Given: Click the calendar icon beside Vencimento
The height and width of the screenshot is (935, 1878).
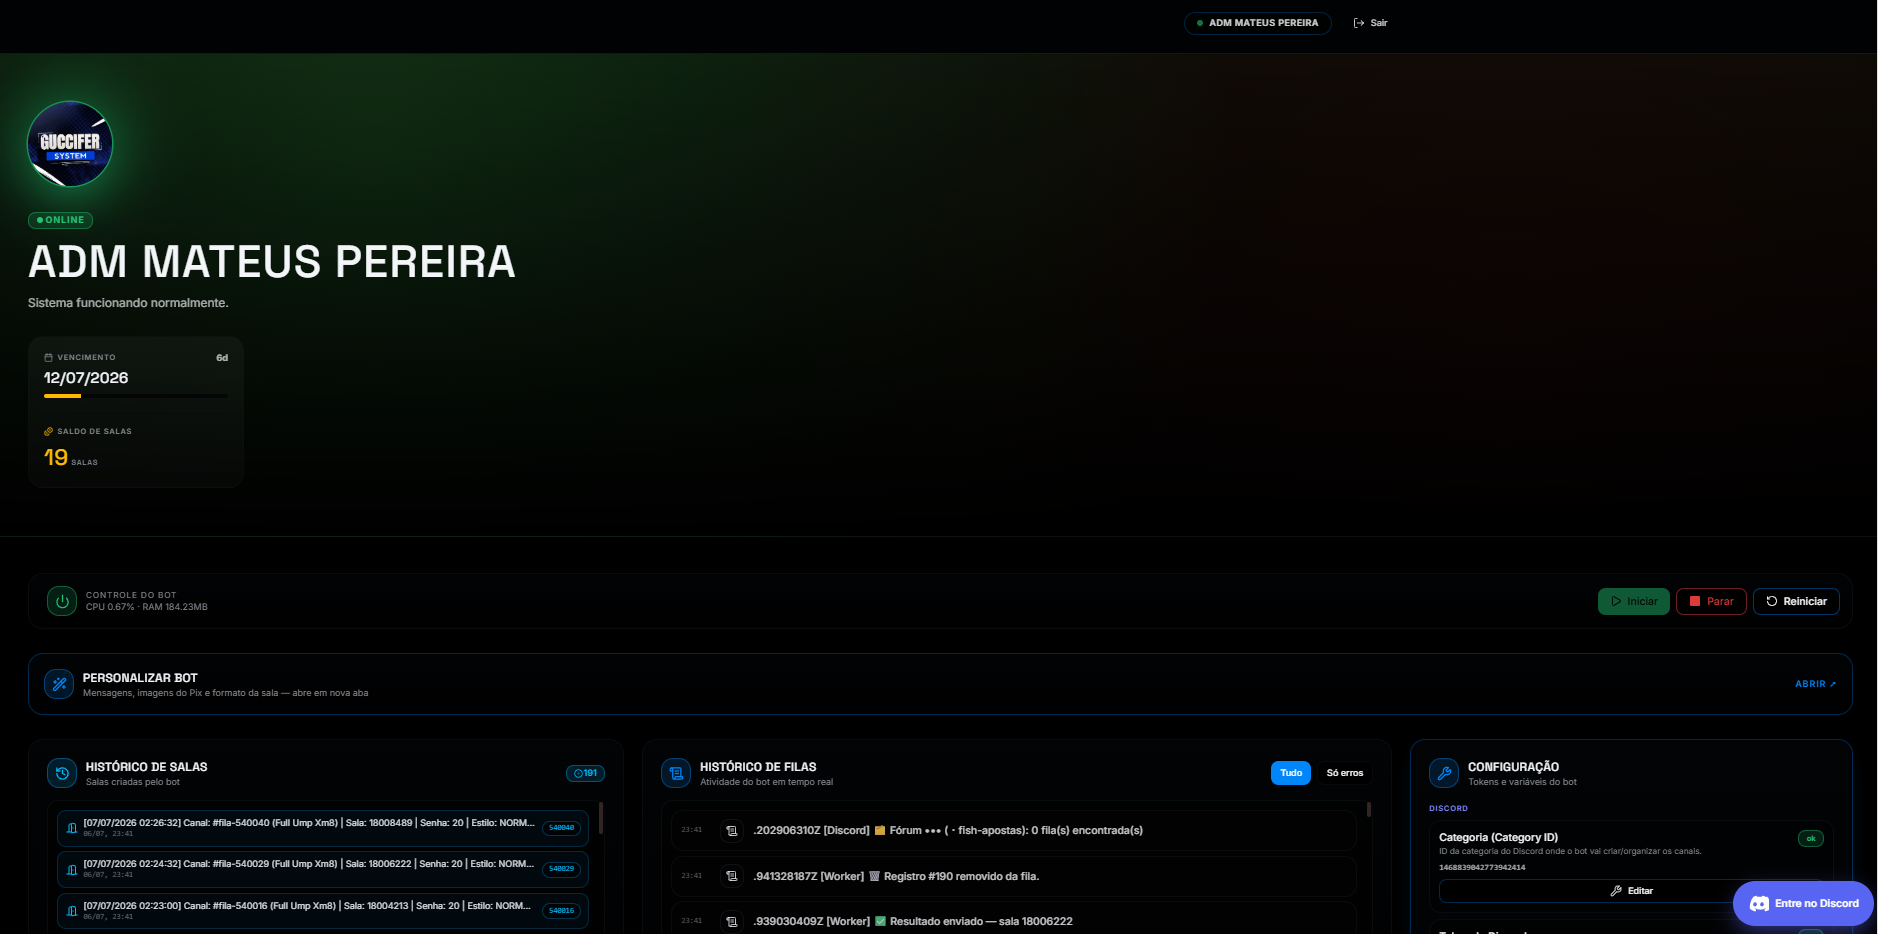Looking at the screenshot, I should [x=48, y=357].
